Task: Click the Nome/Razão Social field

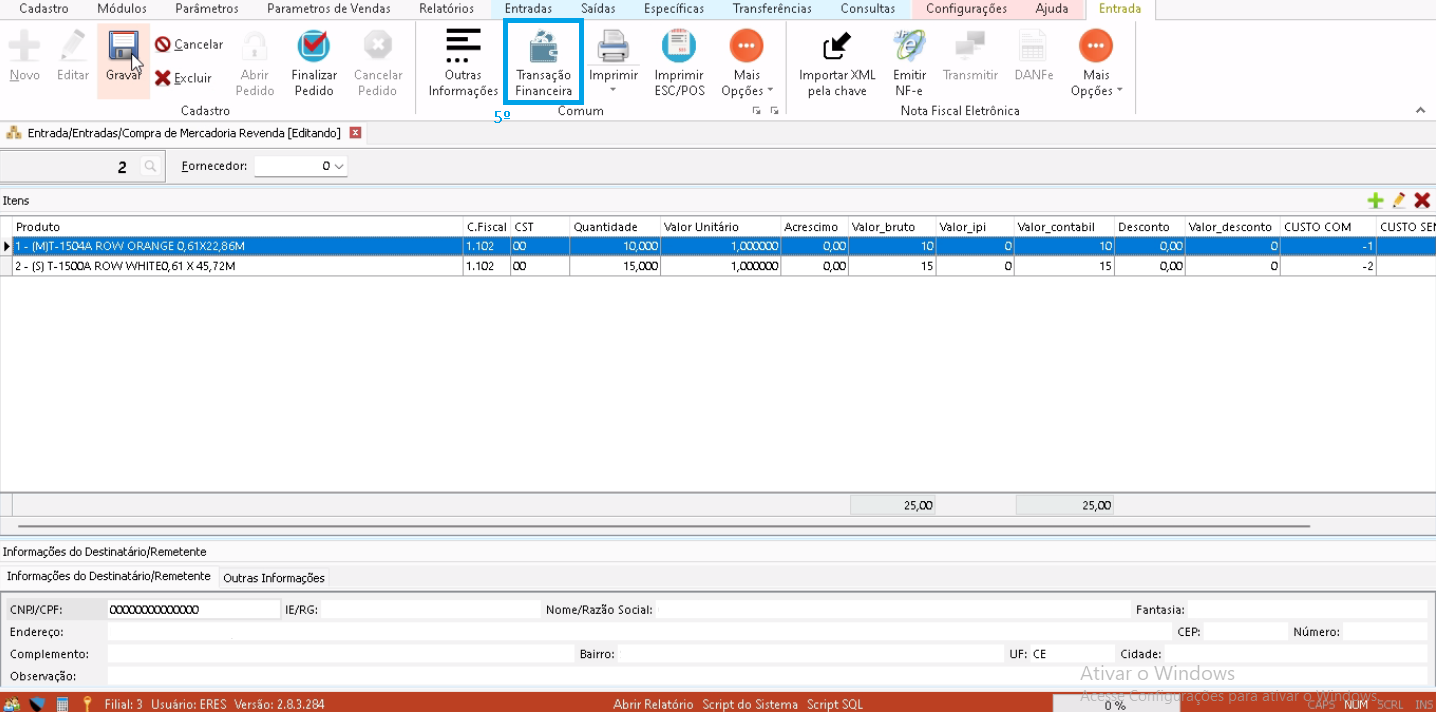Action: click(x=892, y=609)
